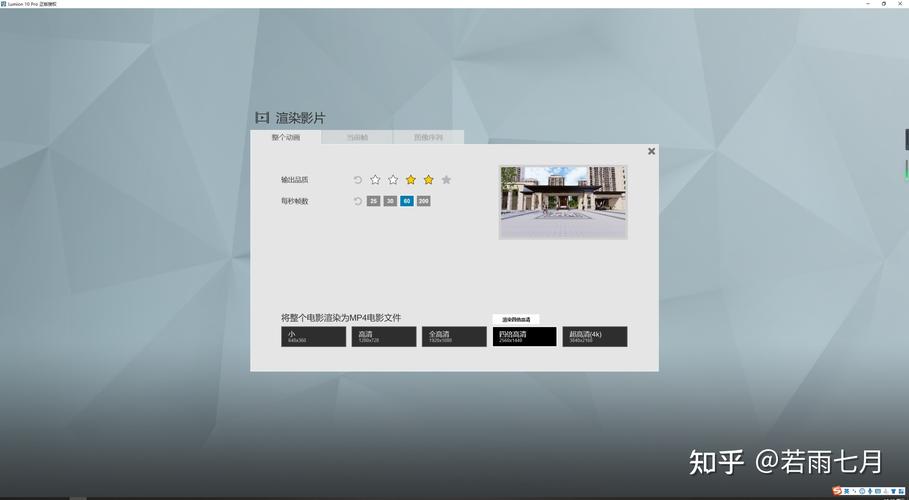
Task: Set output quality to second star
Action: pyautogui.click(x=393, y=180)
